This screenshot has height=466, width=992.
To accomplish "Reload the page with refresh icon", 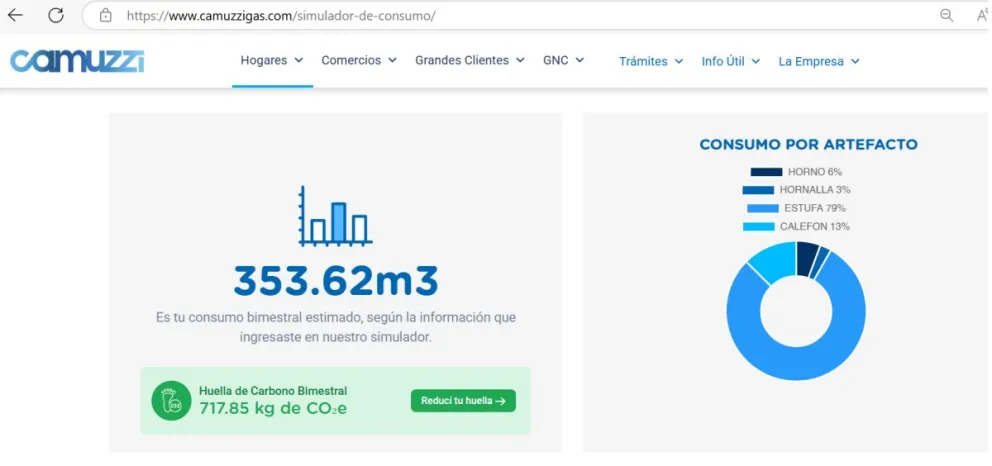I will (x=56, y=16).
